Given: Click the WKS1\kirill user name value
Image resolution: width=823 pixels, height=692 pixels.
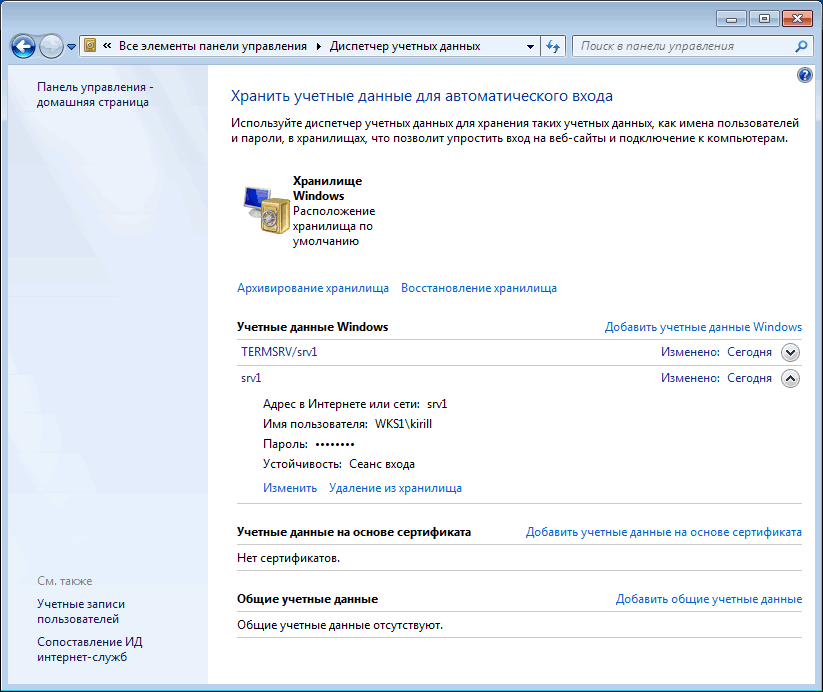Looking at the screenshot, I should (x=403, y=424).
